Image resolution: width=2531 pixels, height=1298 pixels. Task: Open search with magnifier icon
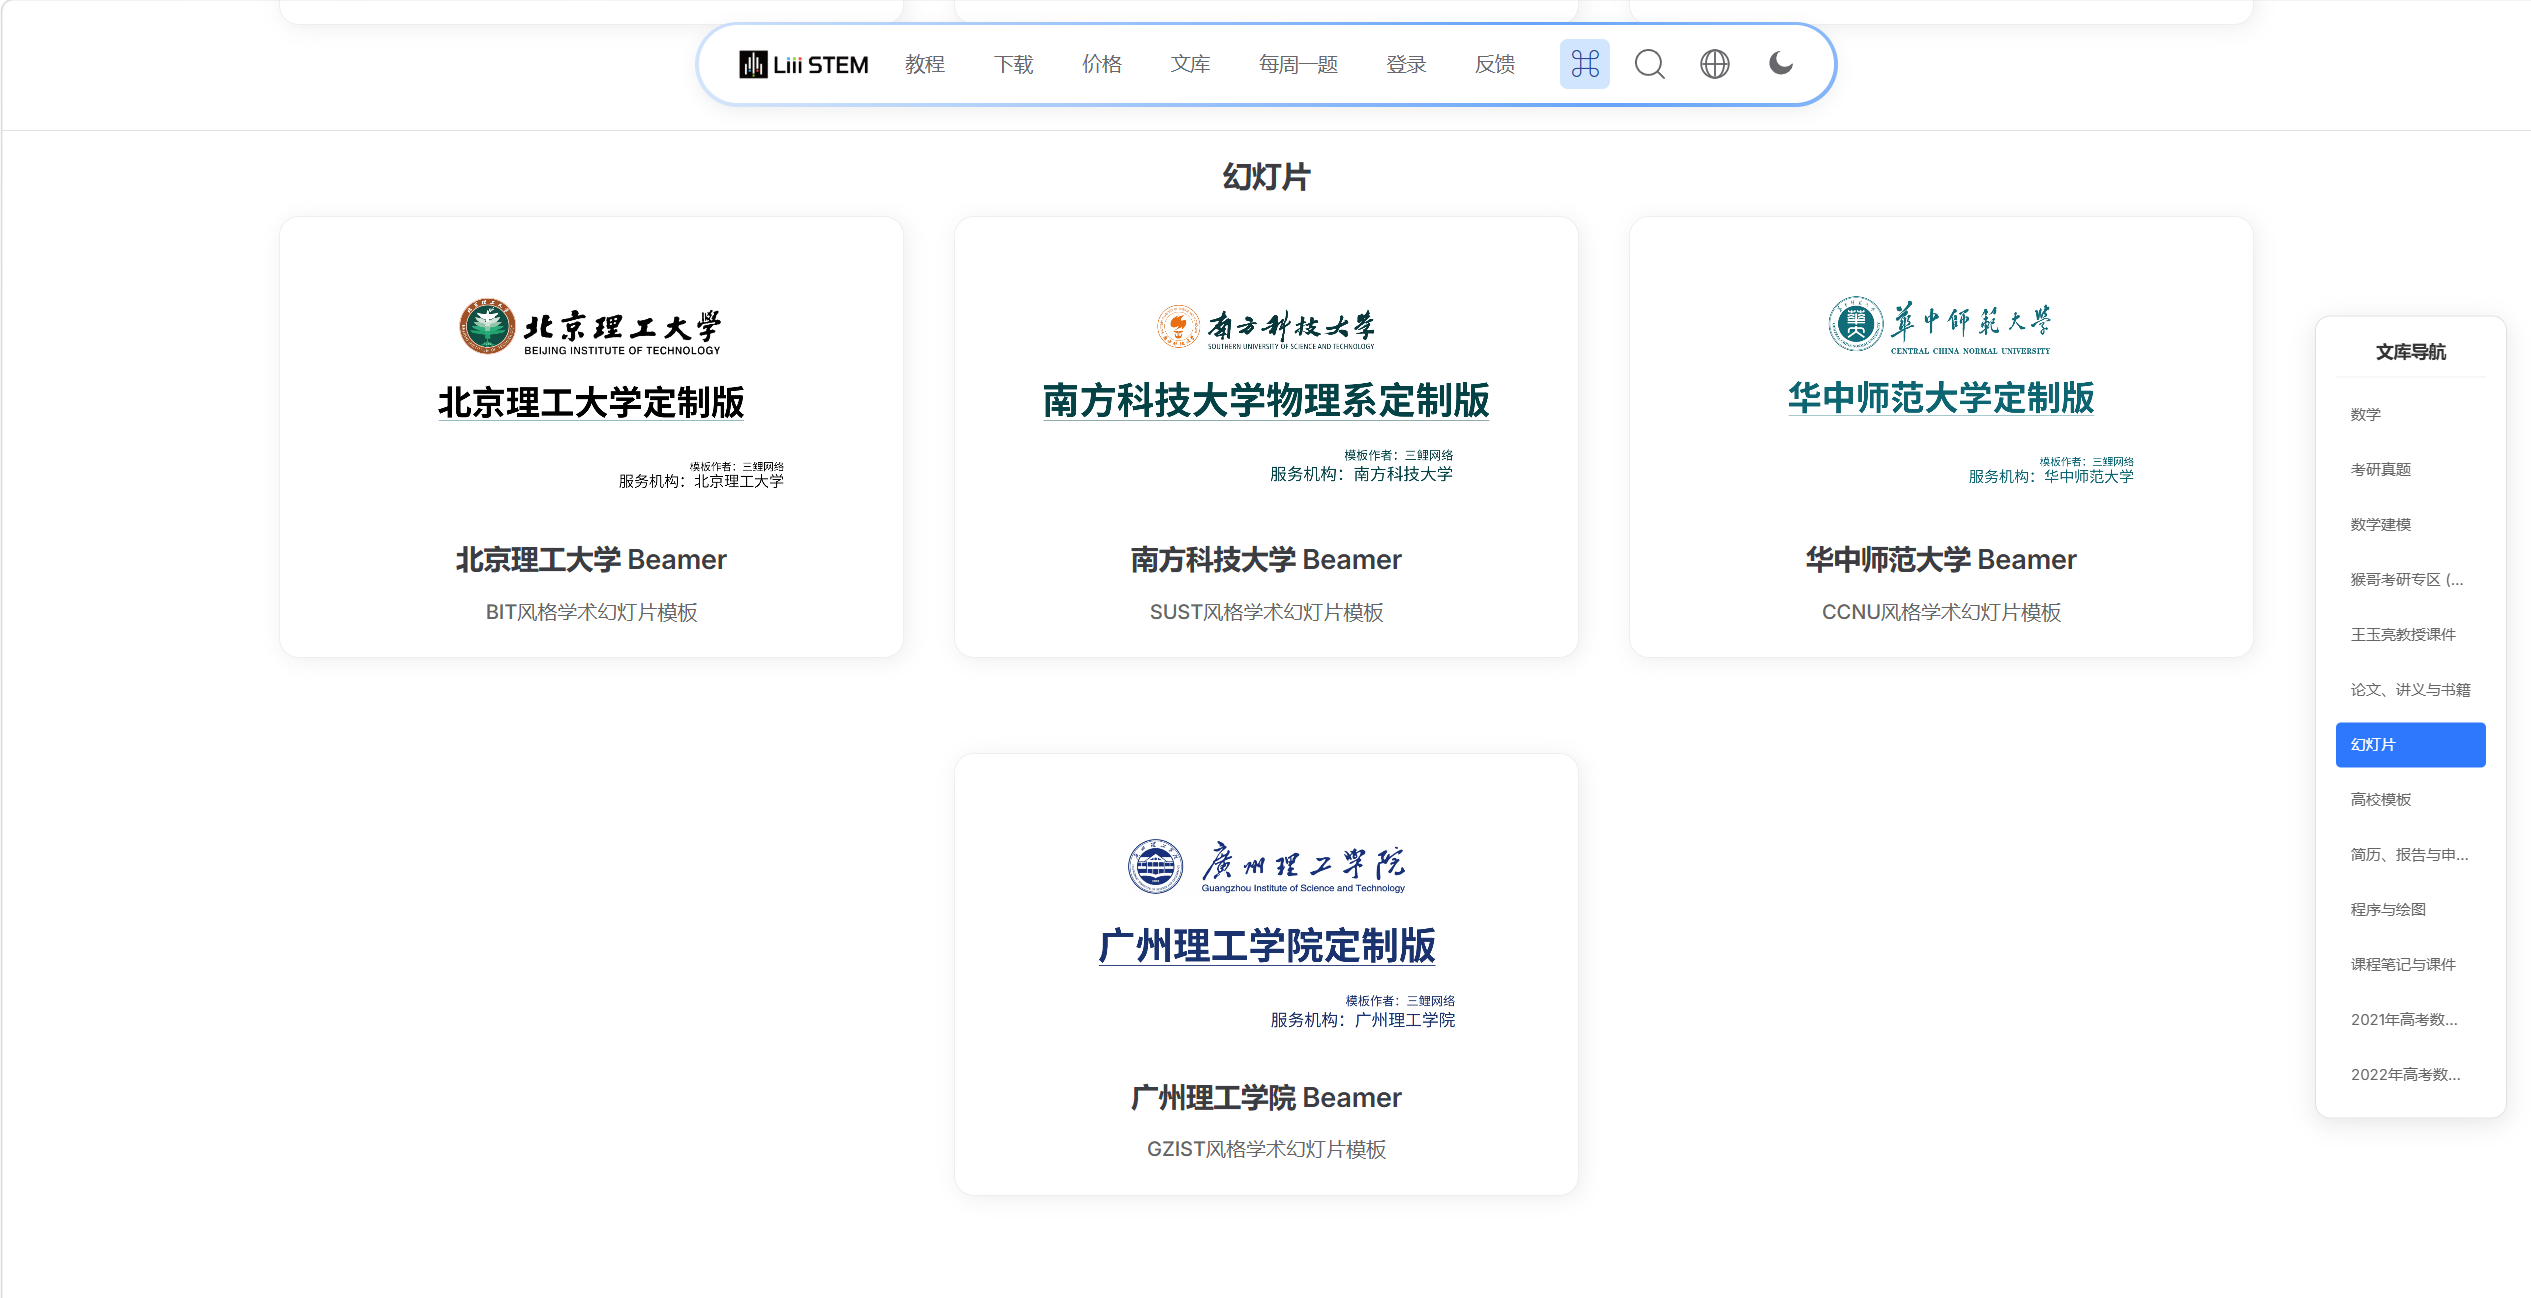pos(1649,64)
